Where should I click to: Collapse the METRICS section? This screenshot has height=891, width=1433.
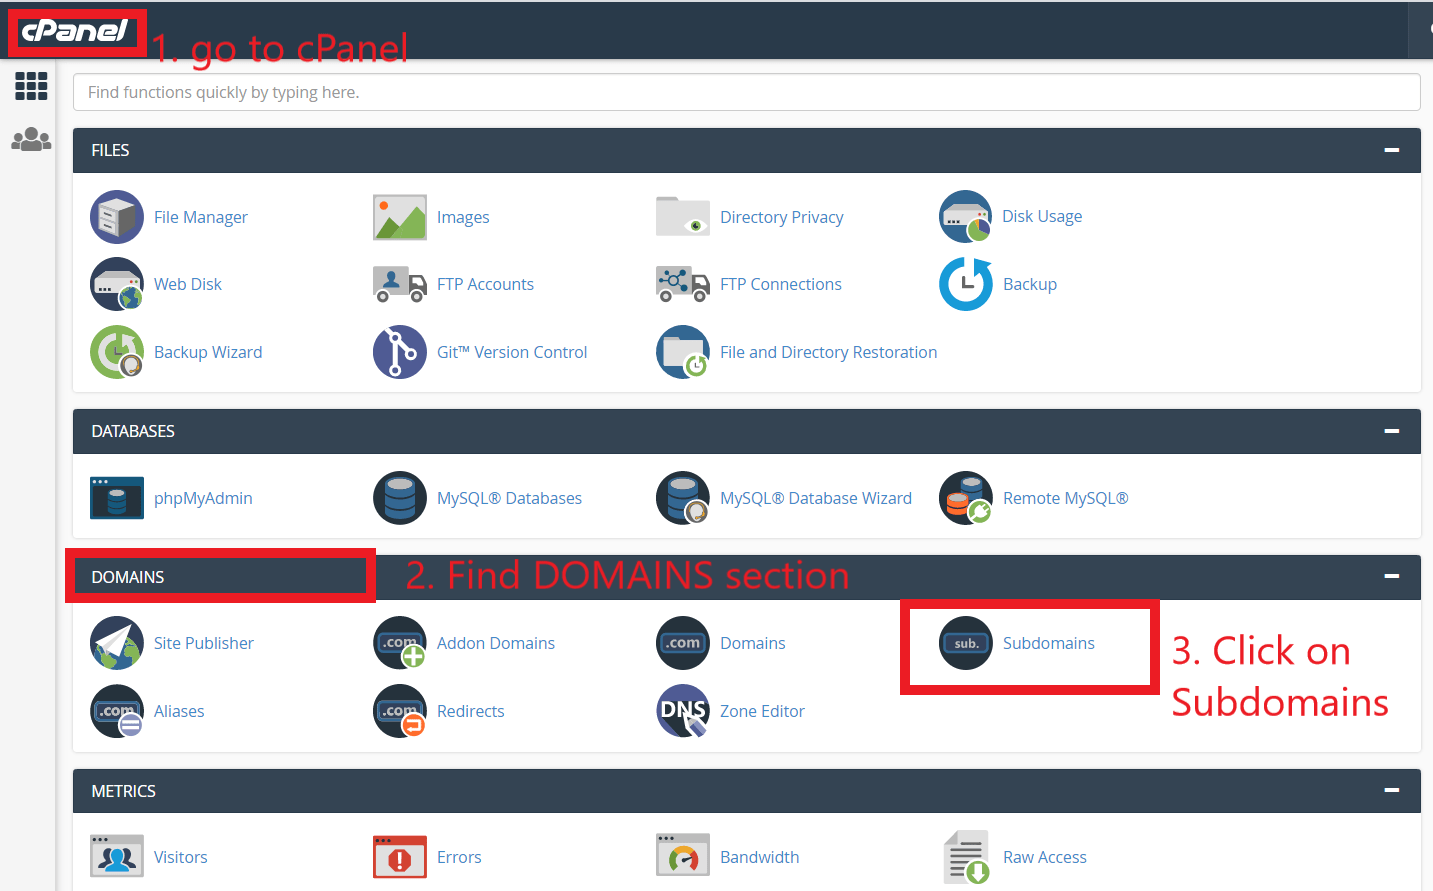click(1391, 790)
